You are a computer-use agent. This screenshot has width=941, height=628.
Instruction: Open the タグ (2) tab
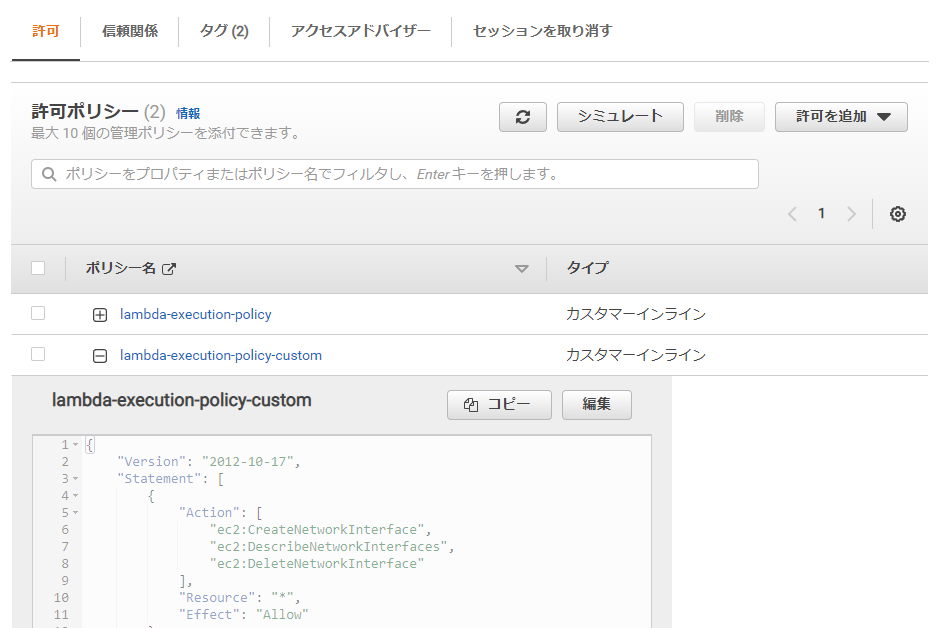[x=224, y=31]
